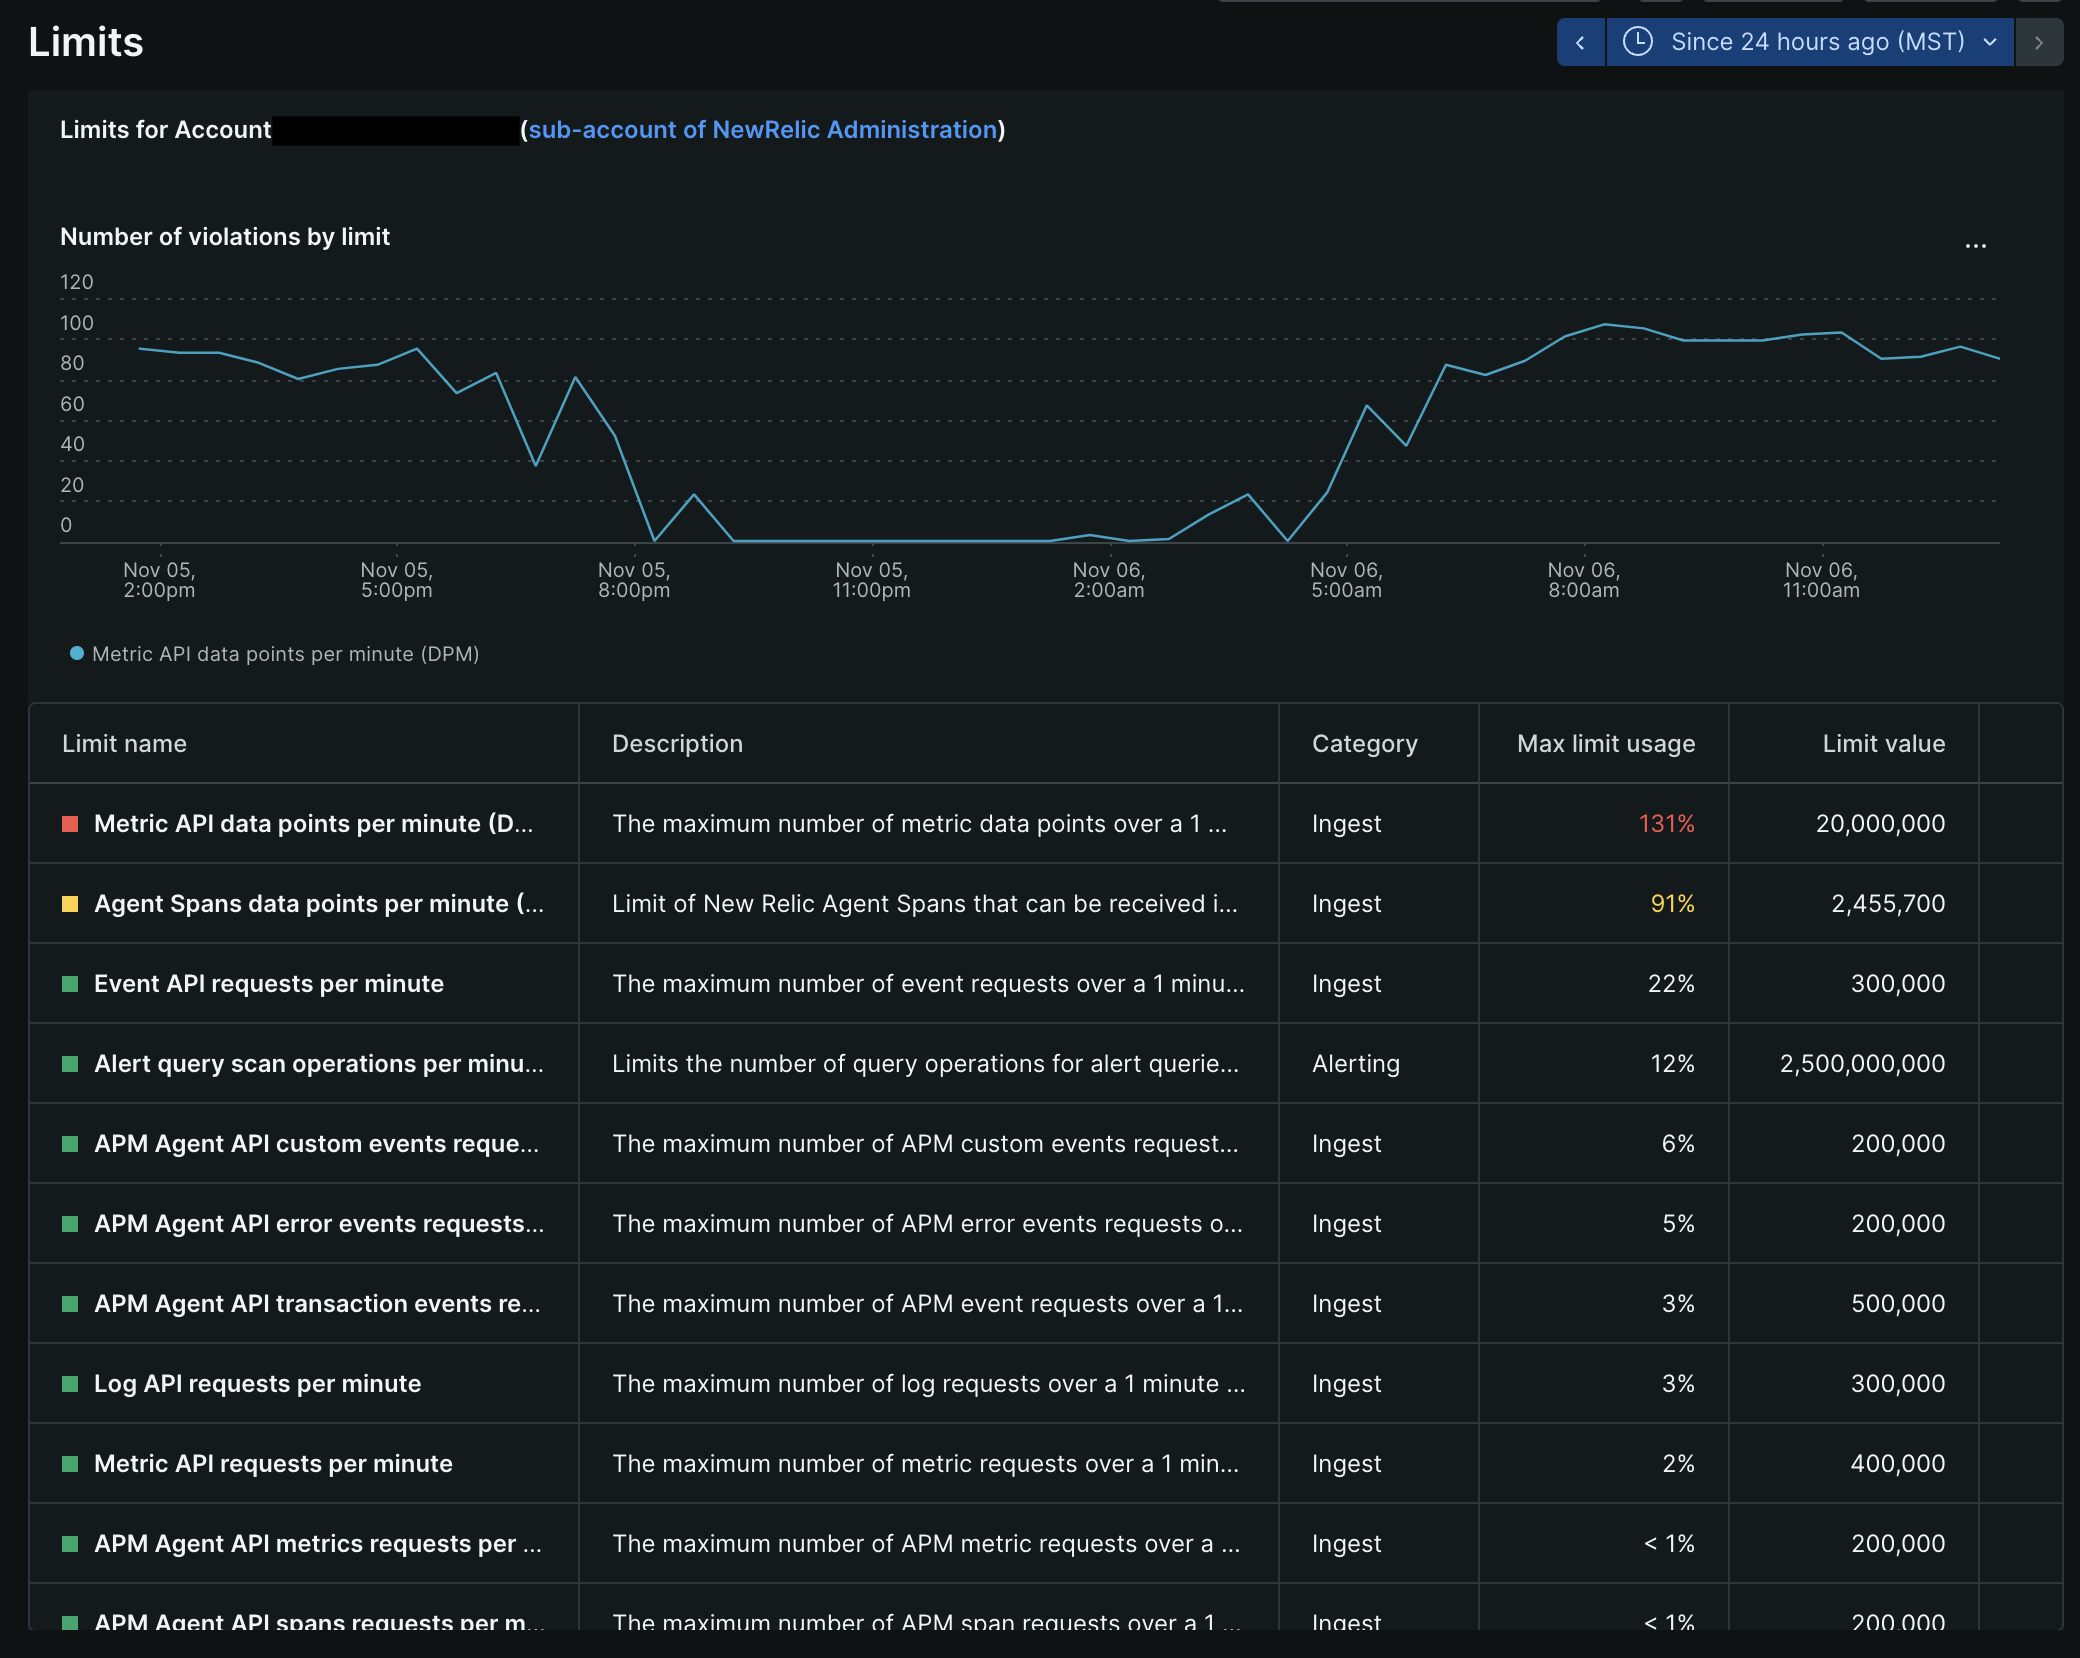Click legend blue dot color swatch
Viewport: 2080px width, 1658px height.
coord(77,654)
